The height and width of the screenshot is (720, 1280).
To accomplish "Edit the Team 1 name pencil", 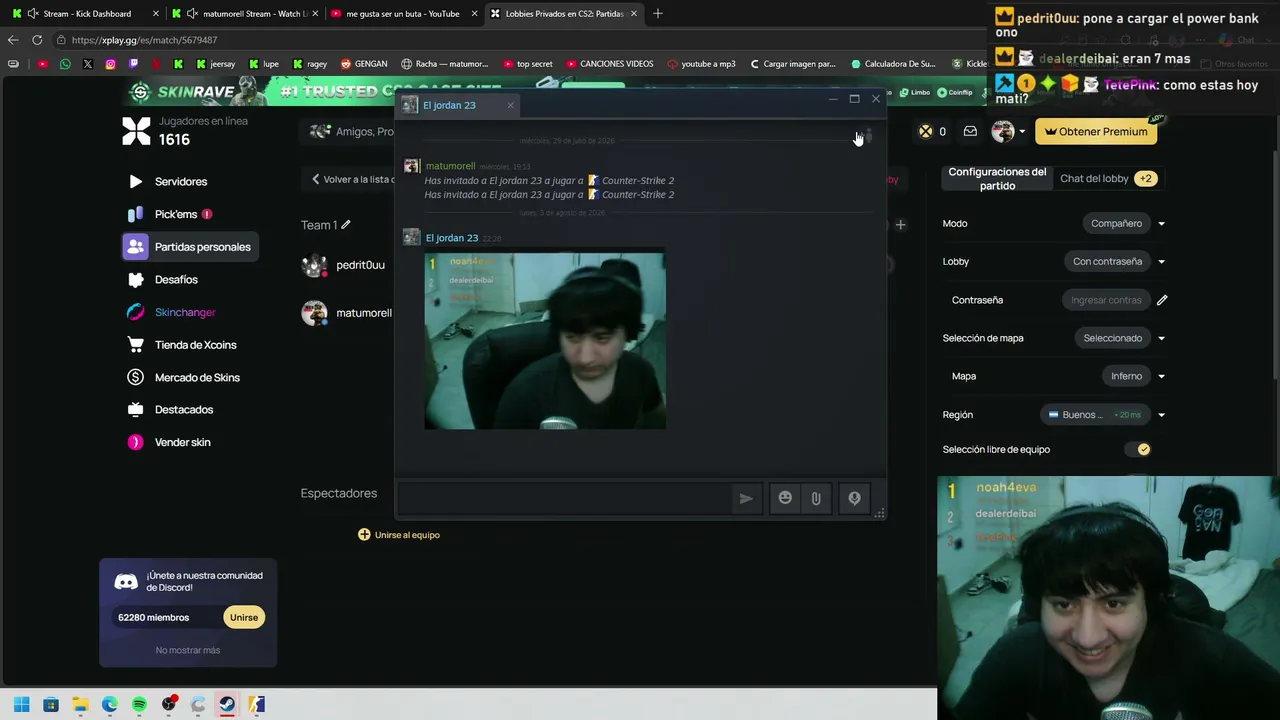I will [x=346, y=225].
